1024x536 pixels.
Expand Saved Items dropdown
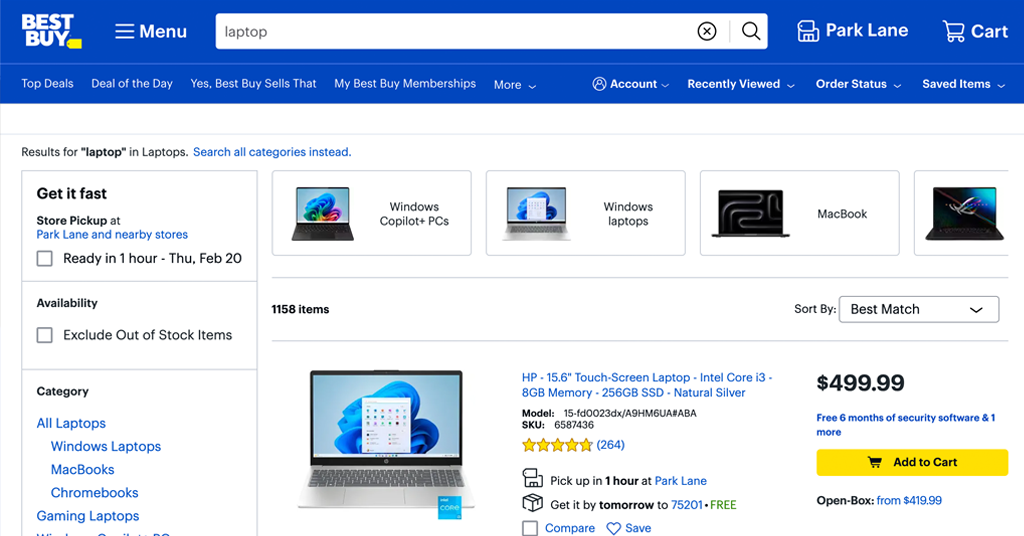pos(963,84)
